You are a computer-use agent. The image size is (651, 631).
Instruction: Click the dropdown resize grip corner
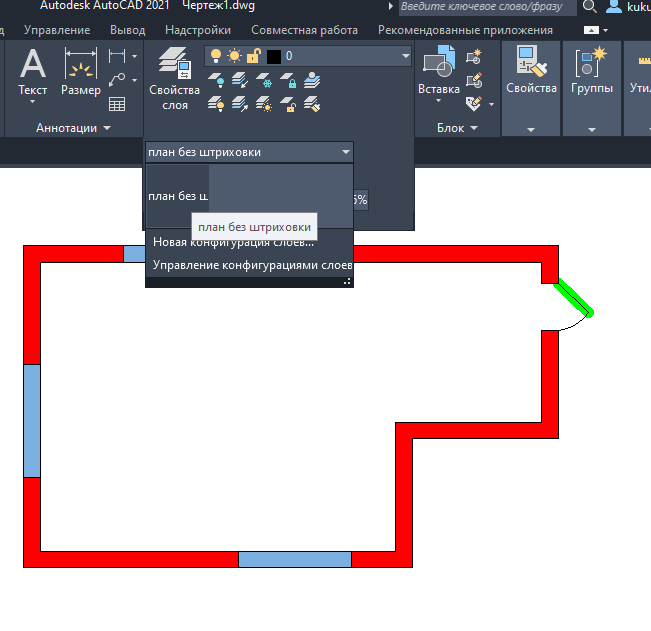(347, 282)
